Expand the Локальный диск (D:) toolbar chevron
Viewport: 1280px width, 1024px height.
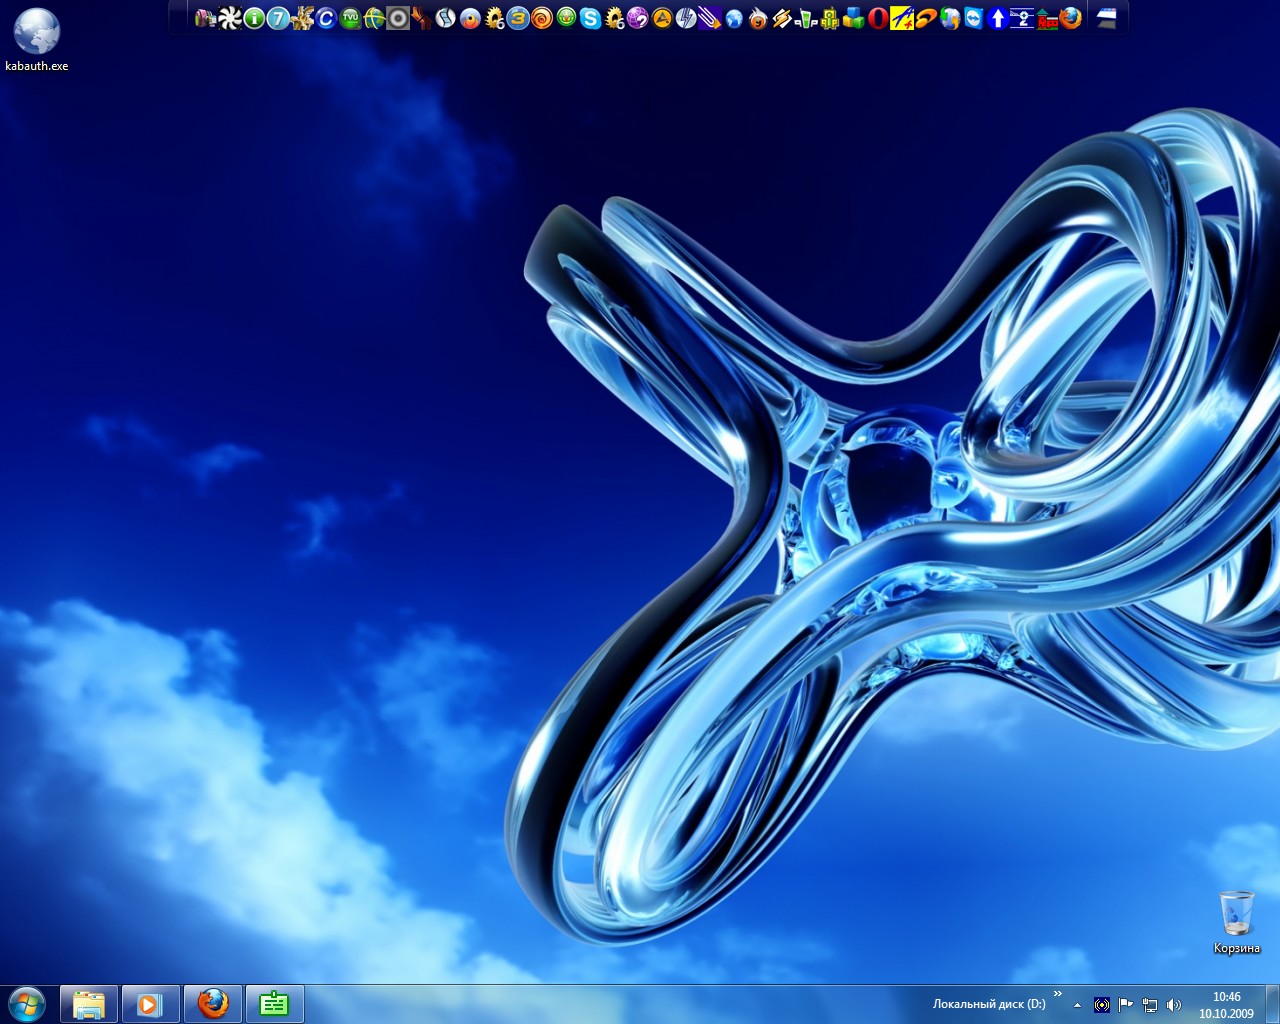(x=1057, y=994)
